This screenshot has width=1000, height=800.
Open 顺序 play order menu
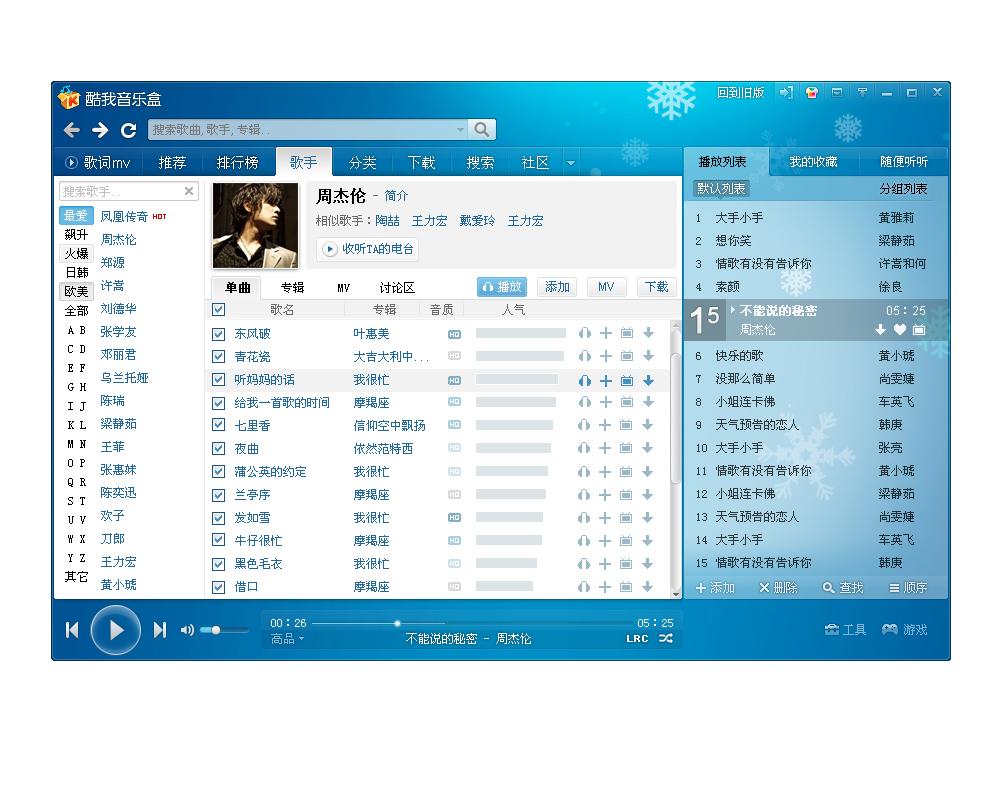pyautogui.click(x=908, y=588)
